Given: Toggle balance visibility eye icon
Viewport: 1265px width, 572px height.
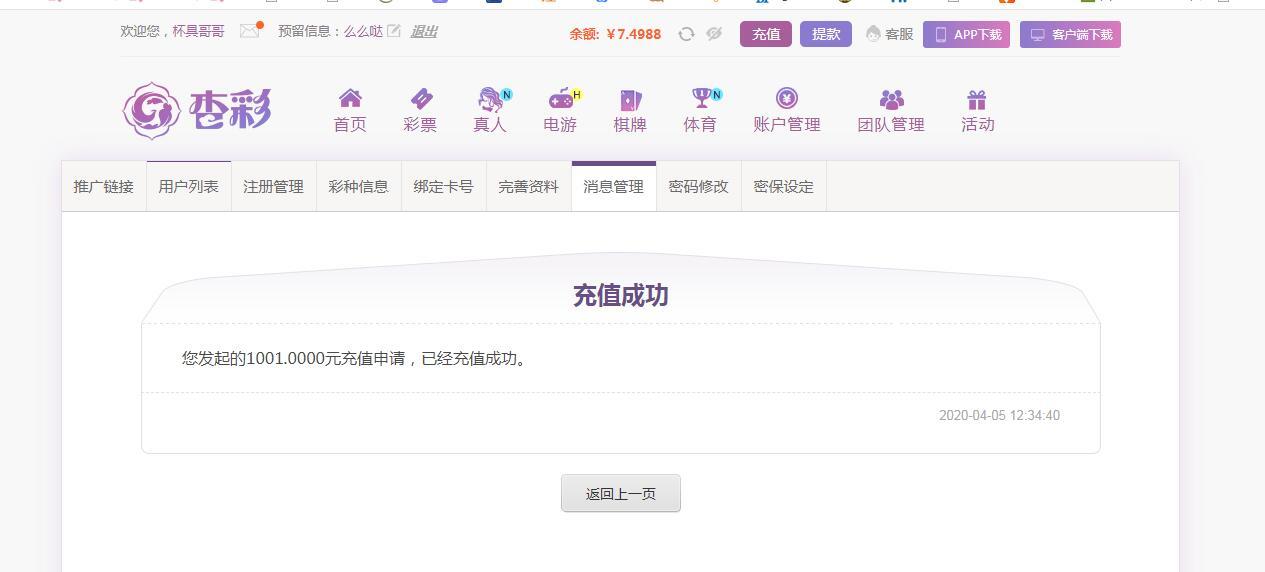Looking at the screenshot, I should 714,34.
